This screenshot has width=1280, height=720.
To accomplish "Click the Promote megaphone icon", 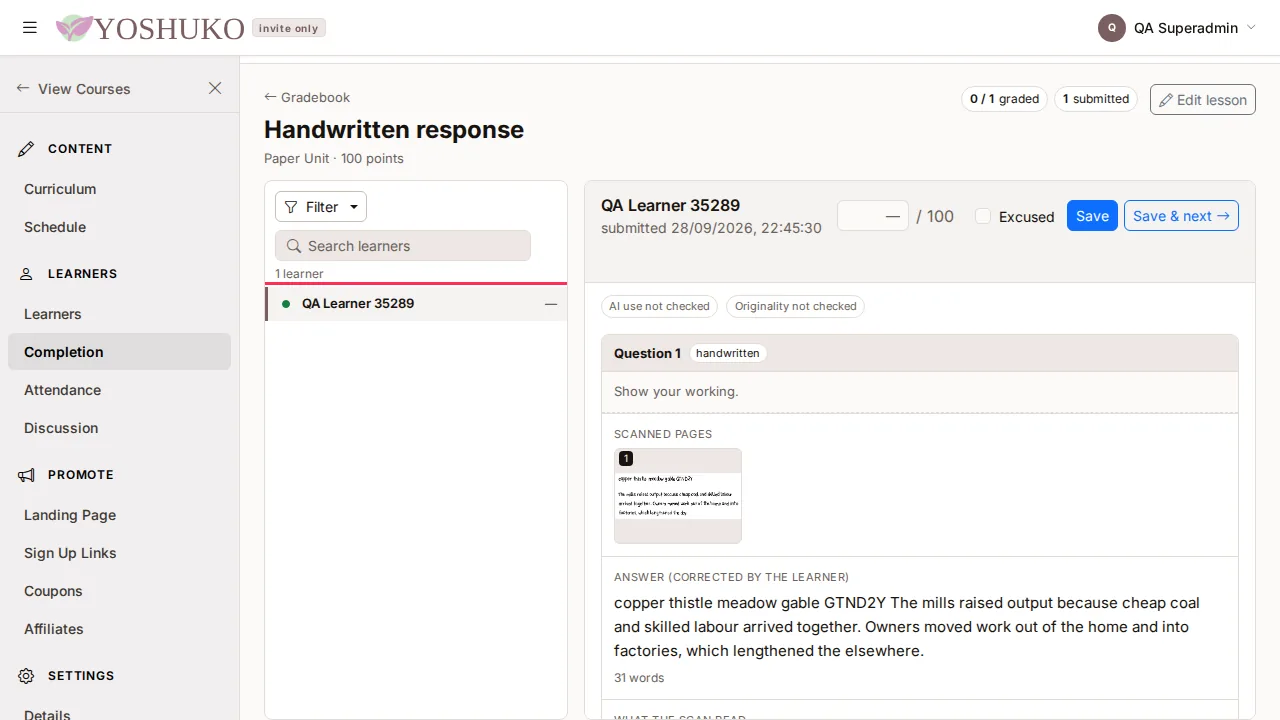I will [26, 475].
